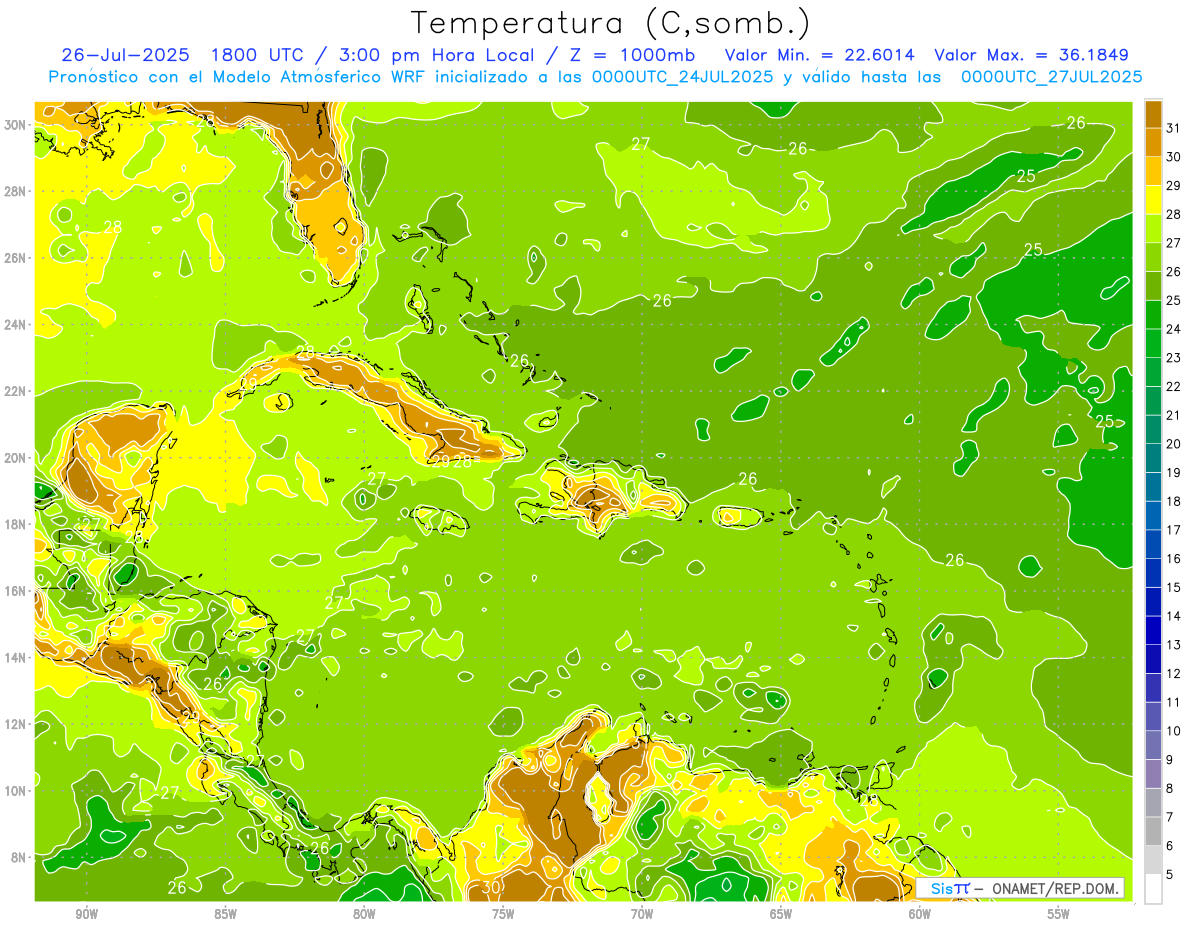Click the legend value "5"
The image size is (1200, 927).
pos(1170,875)
